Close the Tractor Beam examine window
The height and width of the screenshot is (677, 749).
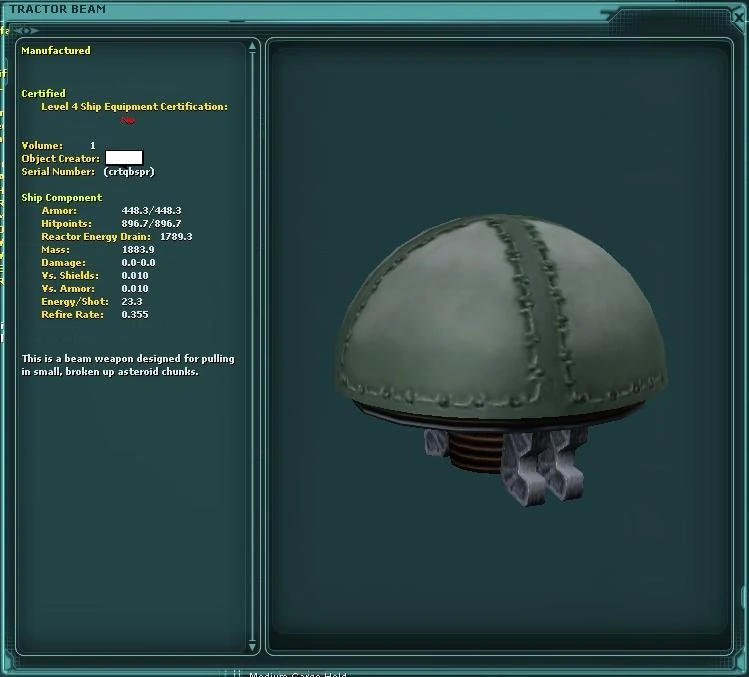739,16
